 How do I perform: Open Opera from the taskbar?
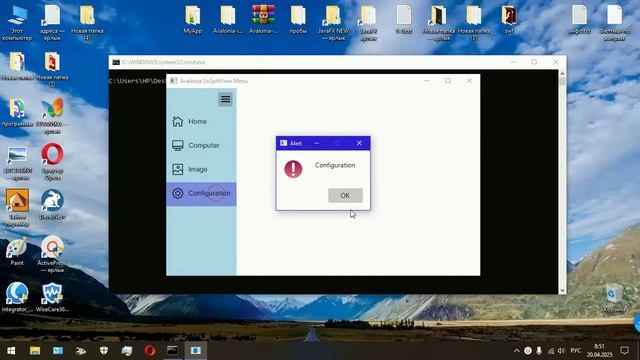click(150, 351)
